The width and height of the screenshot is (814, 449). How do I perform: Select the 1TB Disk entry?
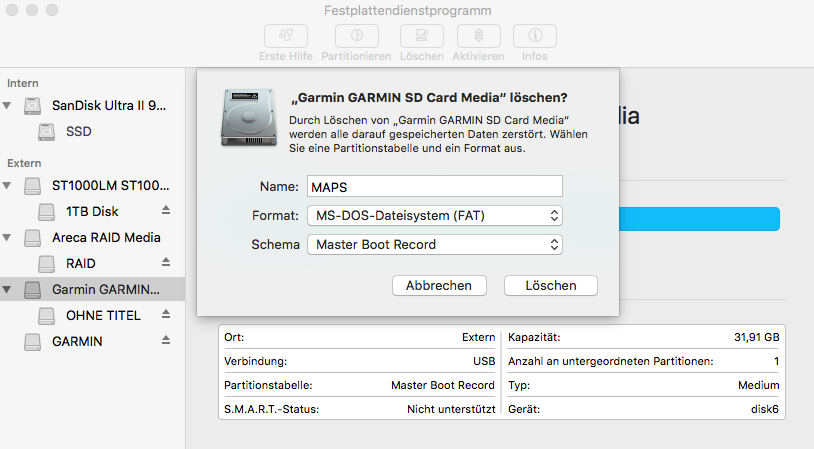[x=92, y=212]
